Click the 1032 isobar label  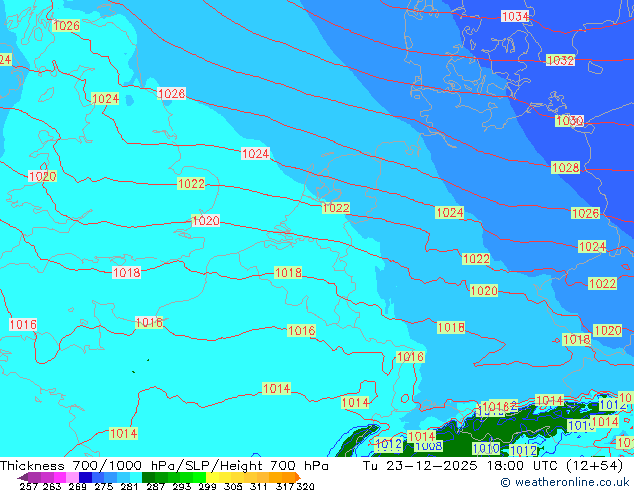(560, 60)
